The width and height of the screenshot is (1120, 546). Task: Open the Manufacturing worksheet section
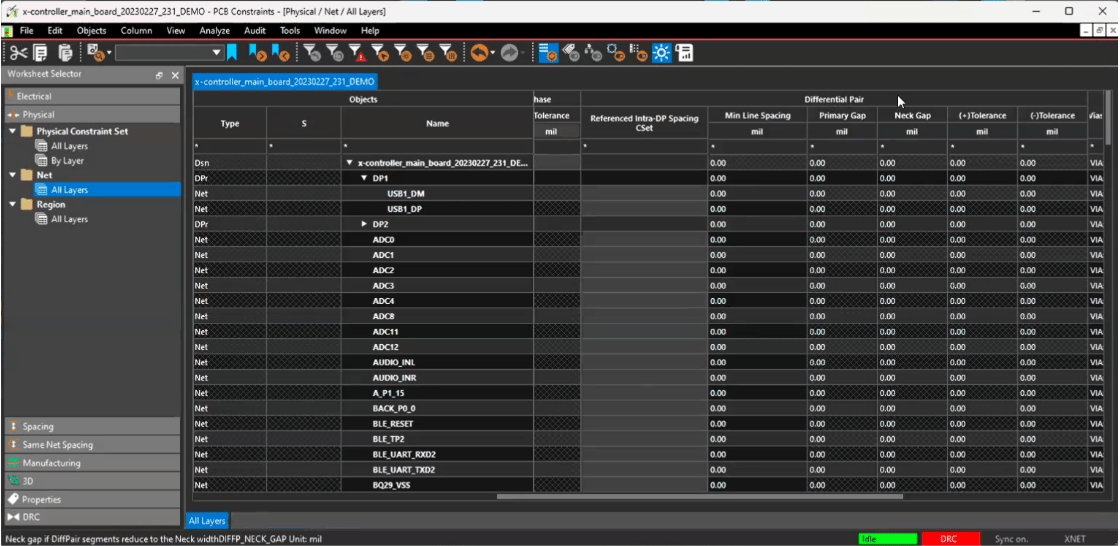click(92, 463)
